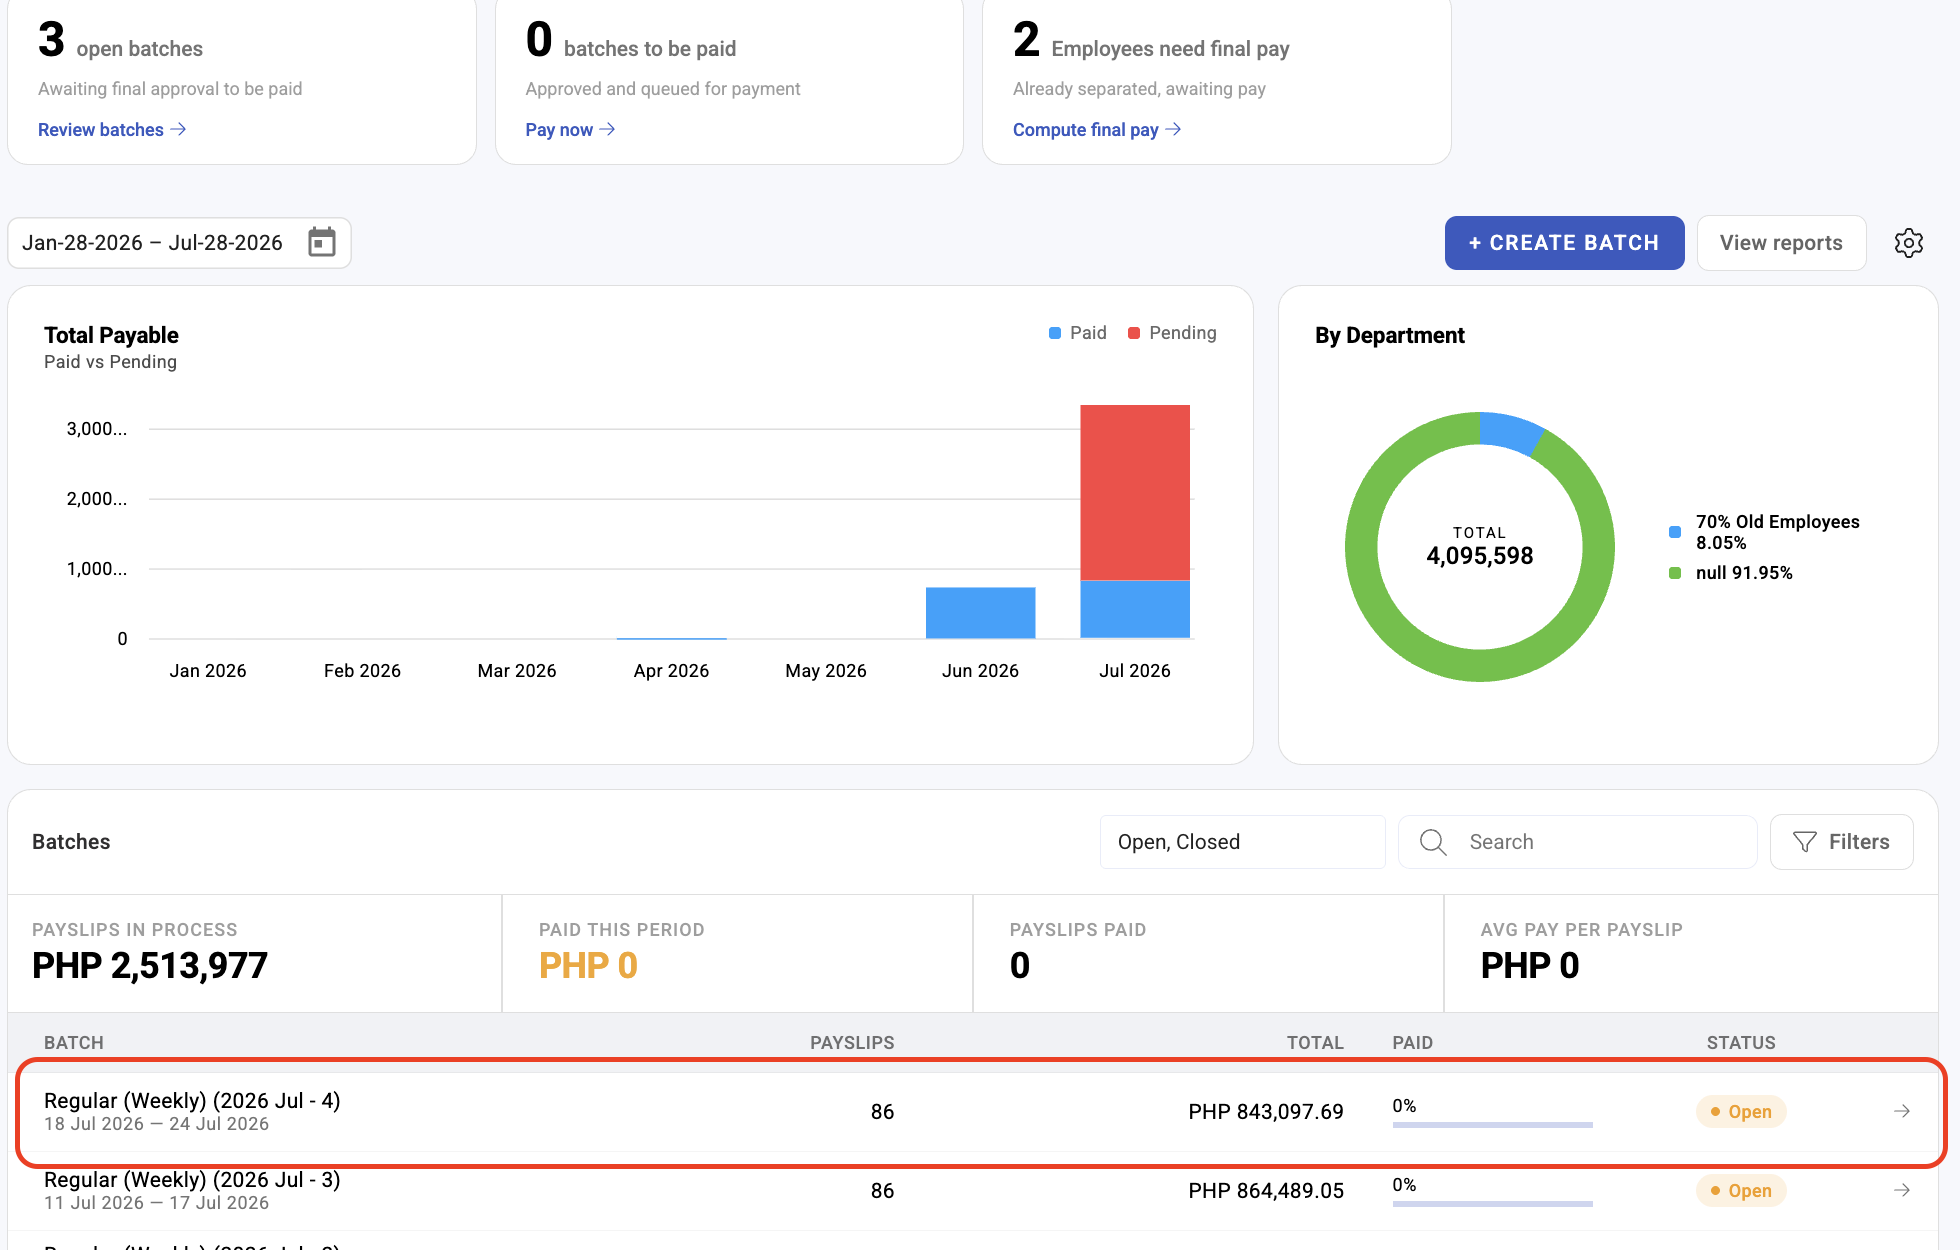This screenshot has width=1960, height=1250.
Task: Click the By Department heading
Action: (x=1390, y=335)
